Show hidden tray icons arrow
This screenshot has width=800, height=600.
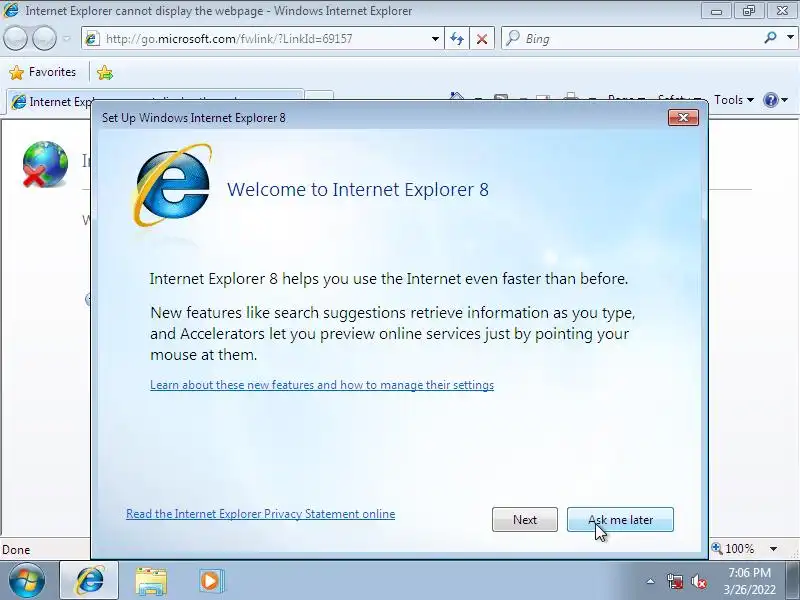pos(651,581)
